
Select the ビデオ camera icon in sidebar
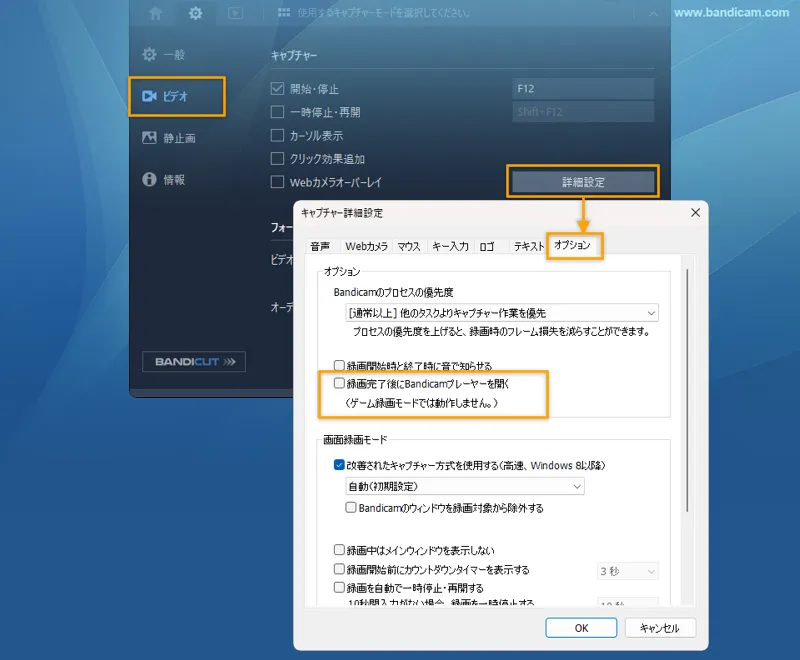pyautogui.click(x=149, y=96)
